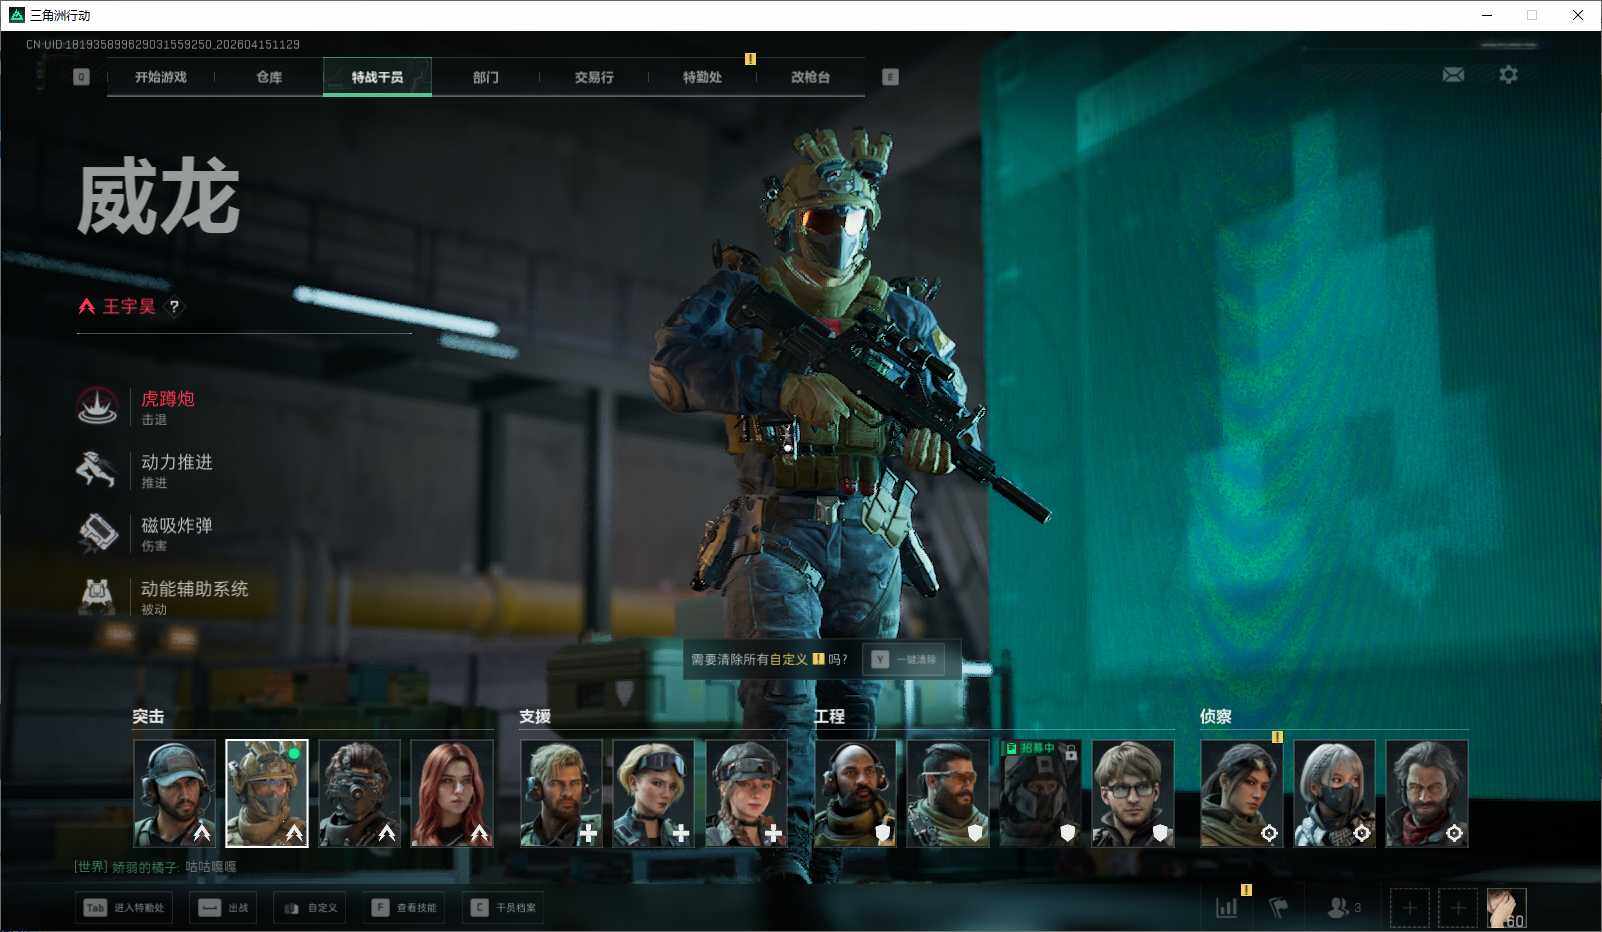1602x932 pixels.
Task: Click the first empty squad slot plus
Action: click(x=1410, y=908)
